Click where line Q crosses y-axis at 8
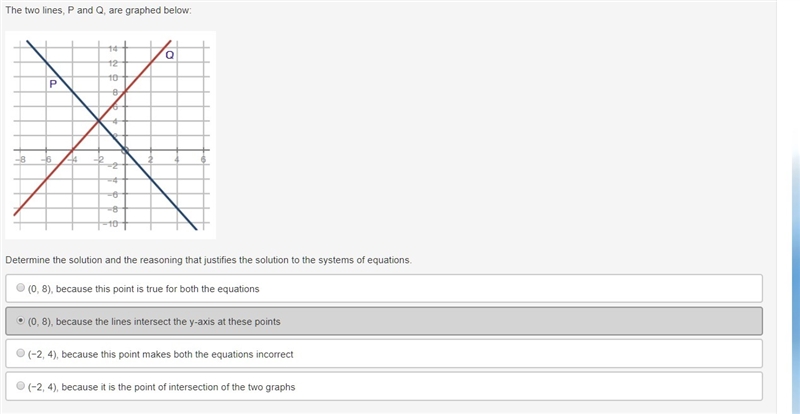Image resolution: width=800 pixels, height=414 pixels. (x=126, y=92)
